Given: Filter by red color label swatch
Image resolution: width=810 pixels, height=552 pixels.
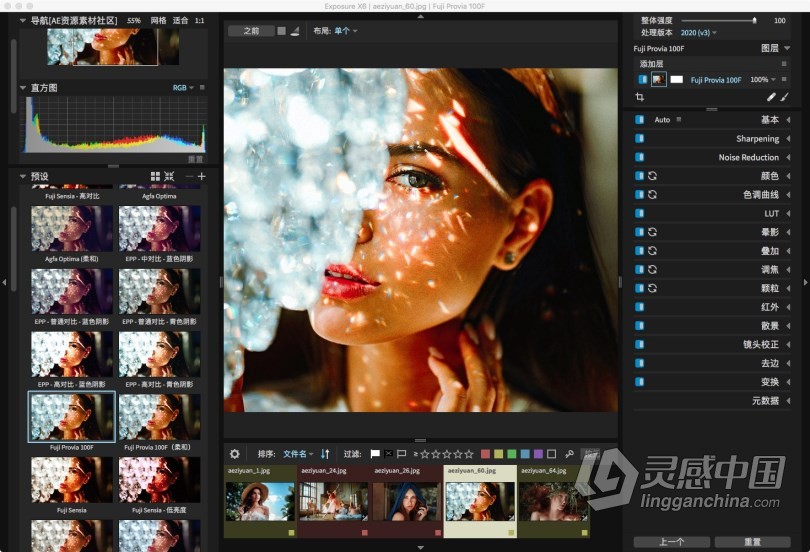Looking at the screenshot, I should click(x=485, y=454).
